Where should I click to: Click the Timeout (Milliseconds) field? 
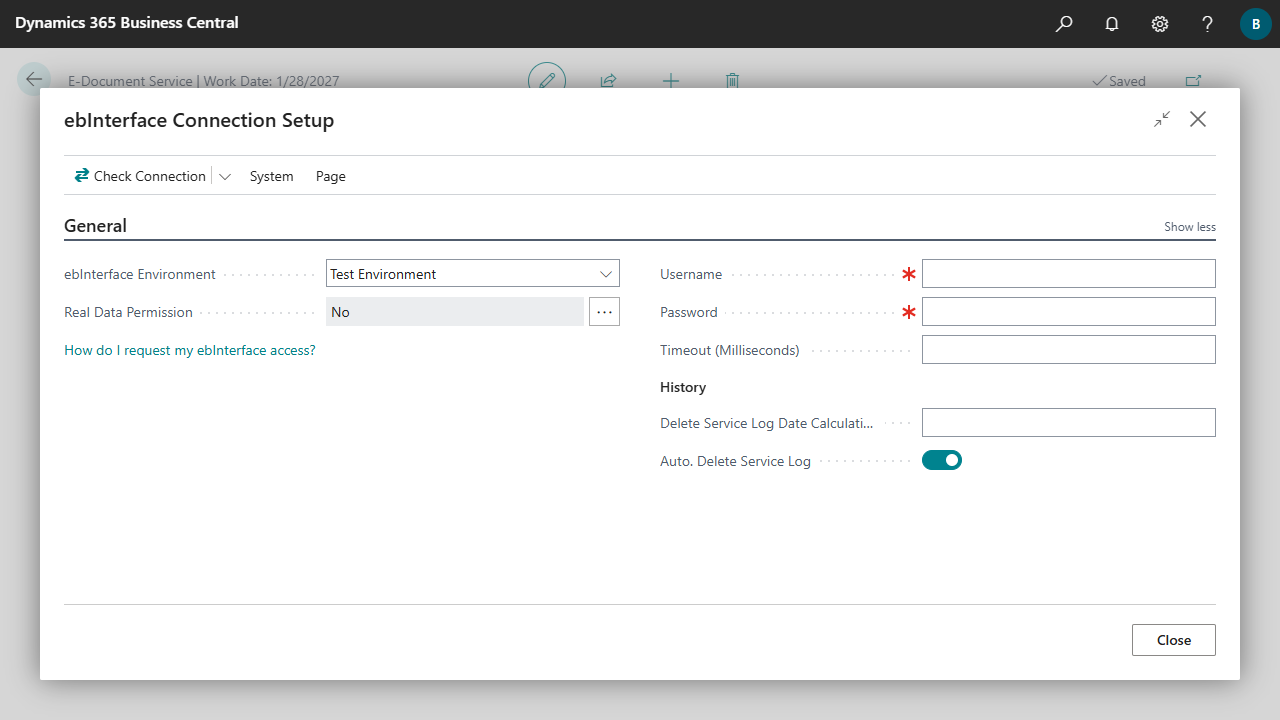(1068, 350)
